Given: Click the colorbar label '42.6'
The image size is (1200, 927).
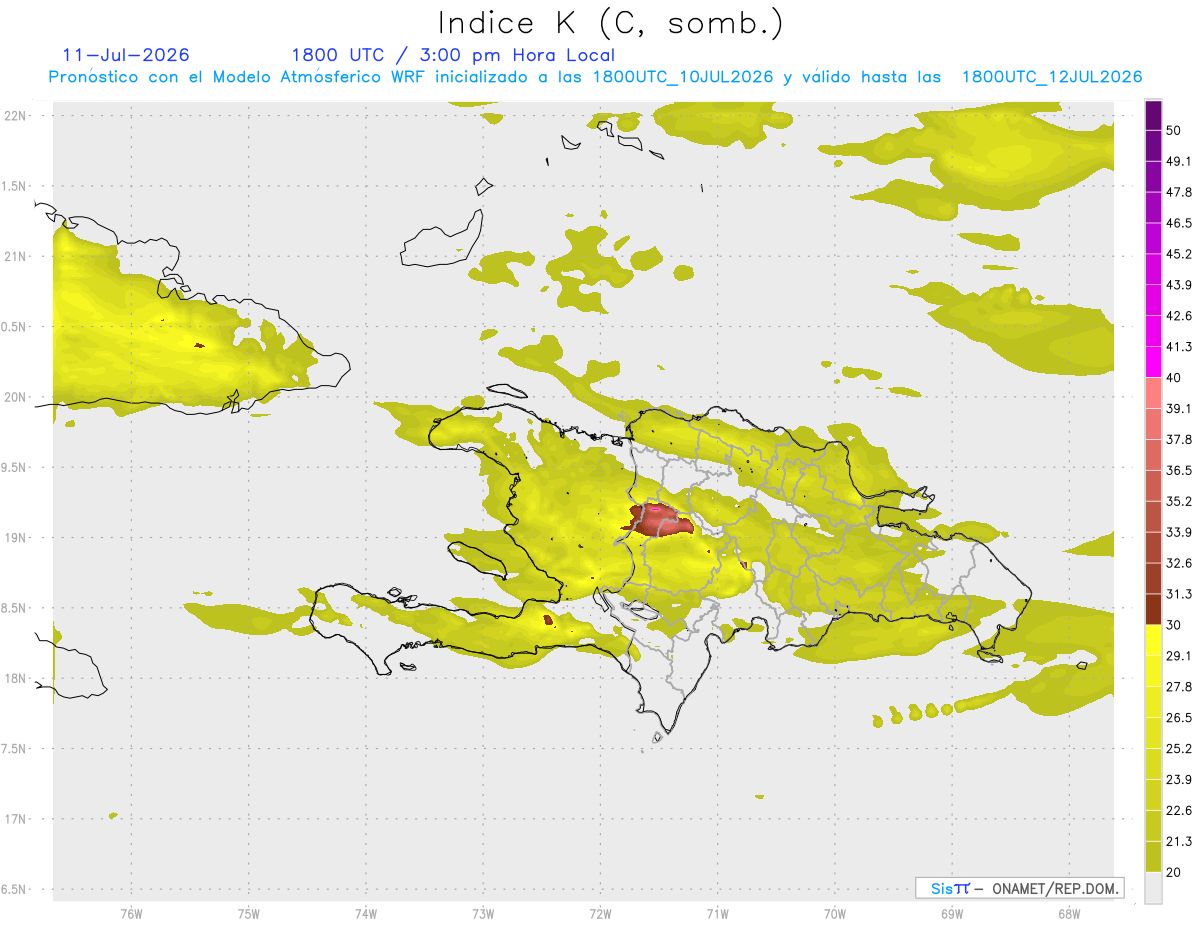Looking at the screenshot, I should click(1179, 316).
